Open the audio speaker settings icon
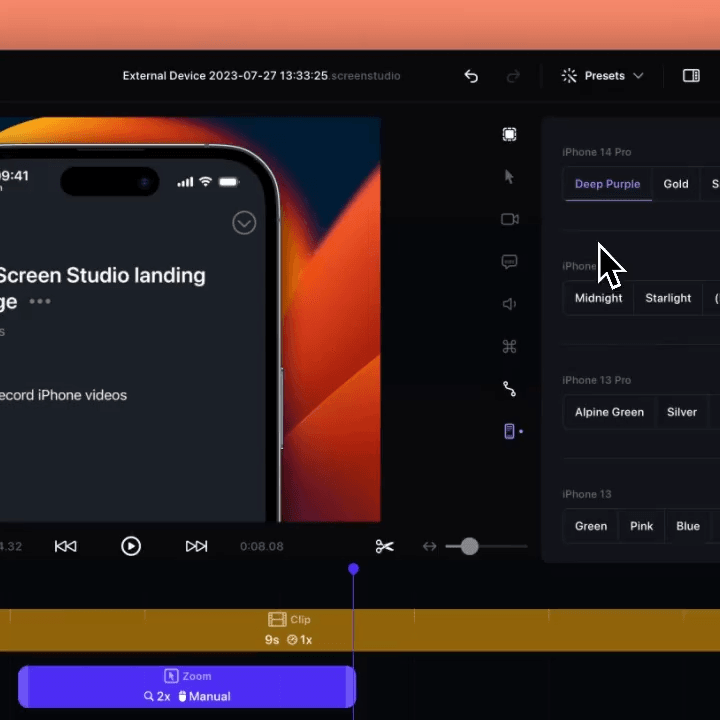This screenshot has width=720, height=720. point(509,304)
